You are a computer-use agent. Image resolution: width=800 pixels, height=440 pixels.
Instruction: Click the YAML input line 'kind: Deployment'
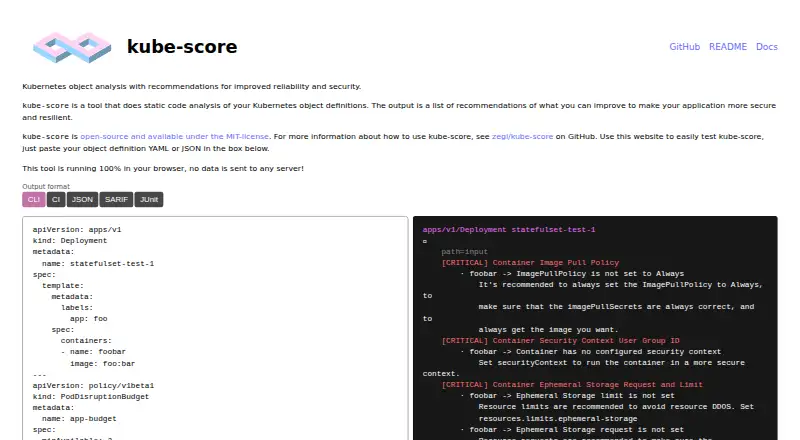point(70,240)
